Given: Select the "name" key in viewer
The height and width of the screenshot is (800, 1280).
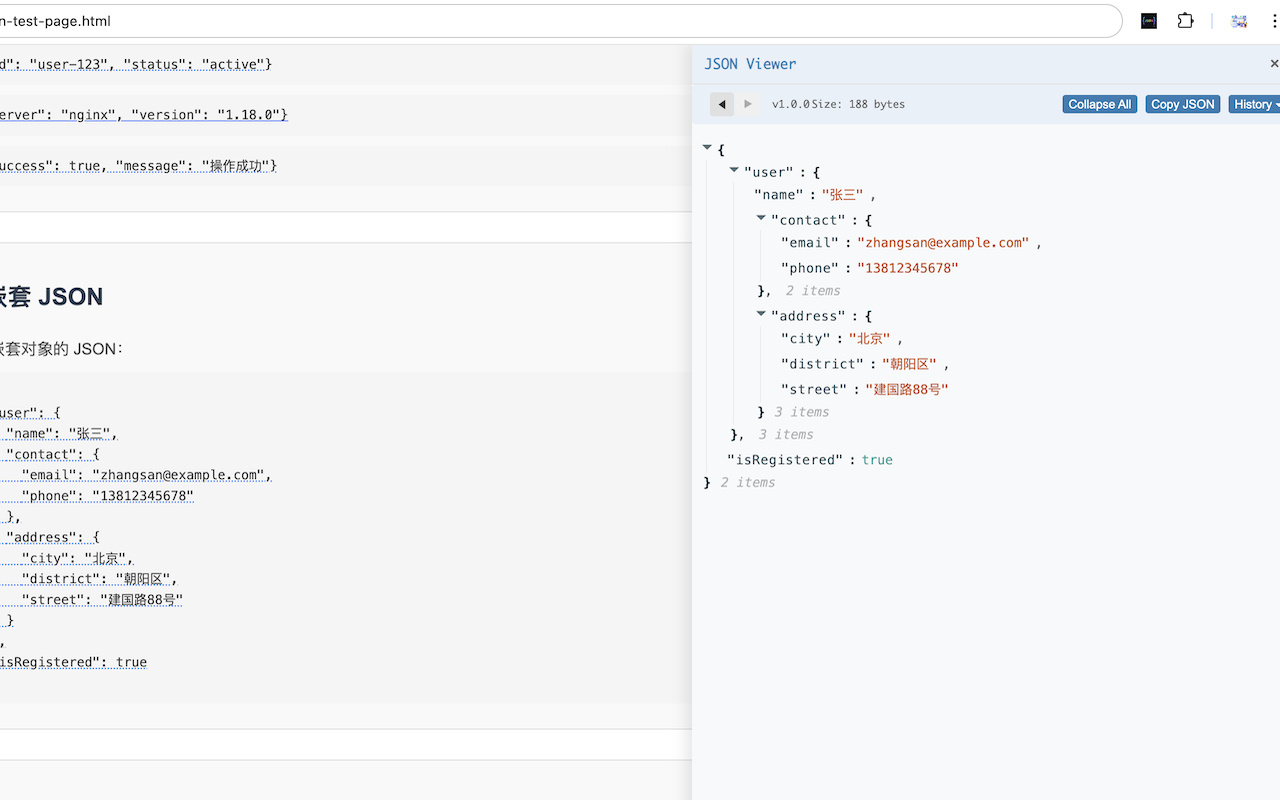Looking at the screenshot, I should pos(778,195).
